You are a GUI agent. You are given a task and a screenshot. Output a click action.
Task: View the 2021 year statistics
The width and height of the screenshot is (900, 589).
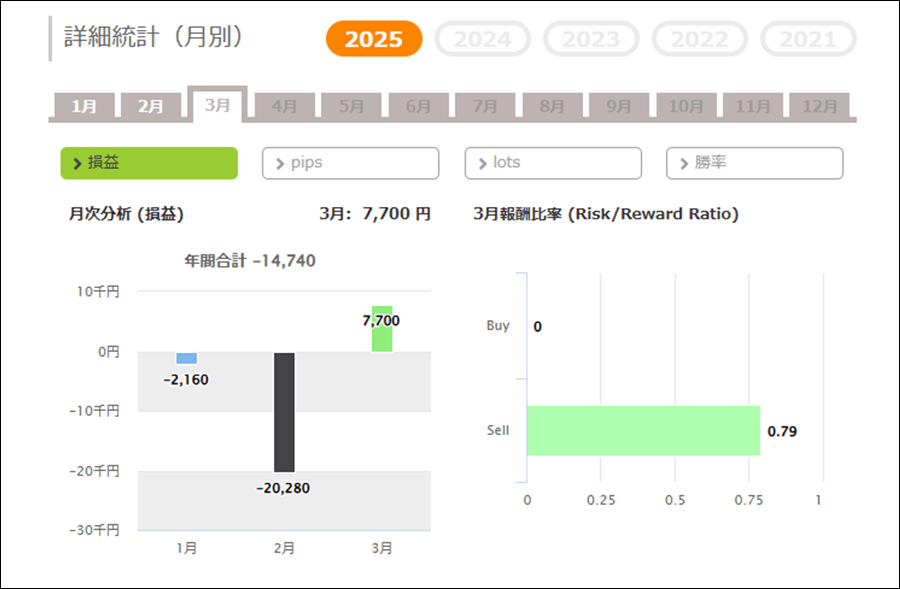click(x=808, y=39)
